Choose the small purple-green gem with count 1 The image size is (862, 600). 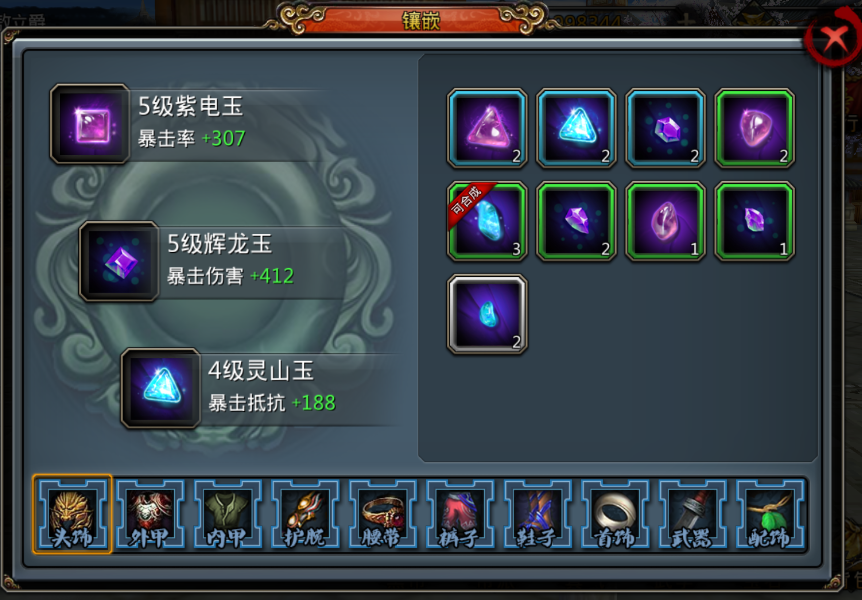tap(754, 221)
